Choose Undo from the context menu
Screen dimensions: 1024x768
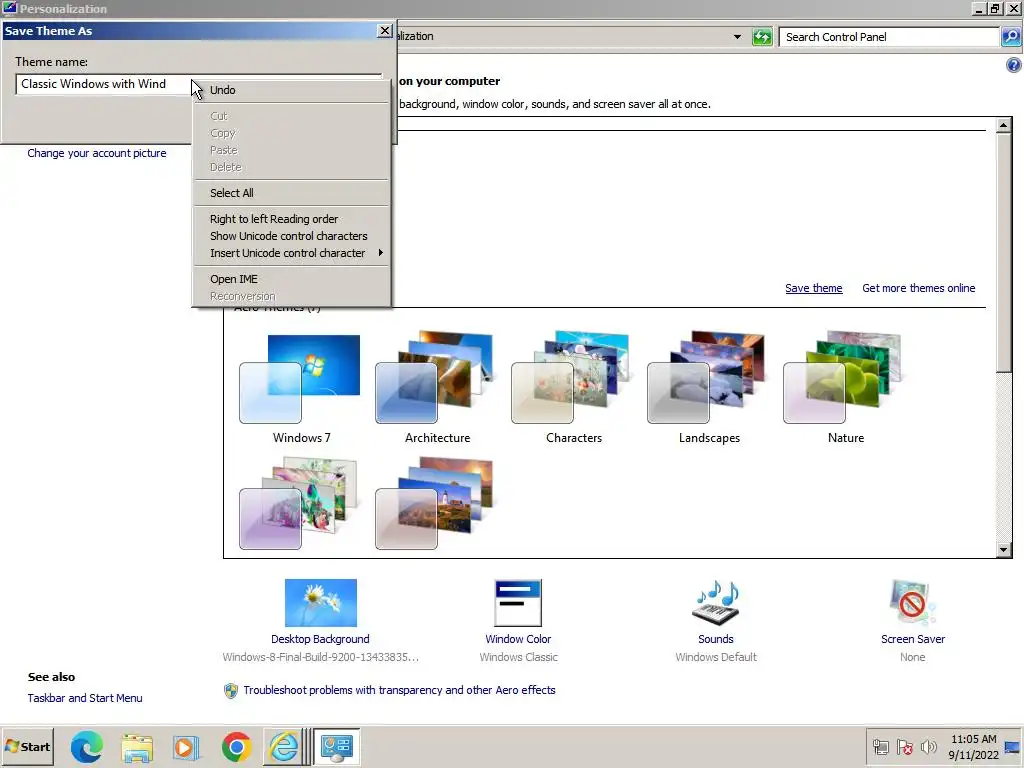pyautogui.click(x=291, y=90)
